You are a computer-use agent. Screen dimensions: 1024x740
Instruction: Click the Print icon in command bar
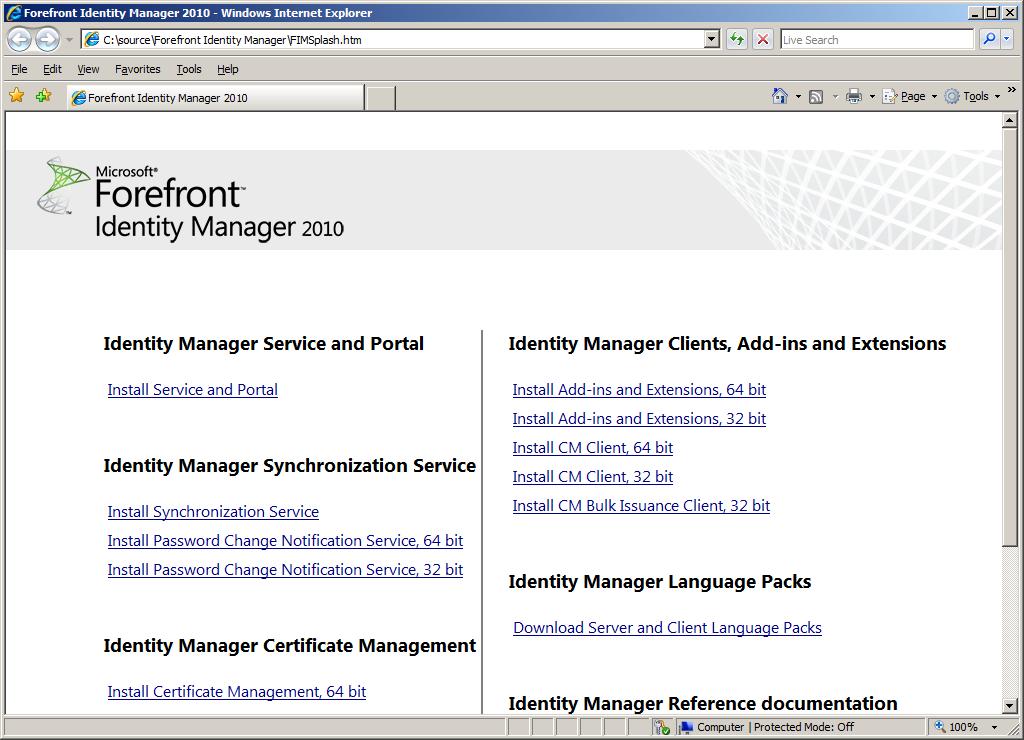click(x=854, y=97)
